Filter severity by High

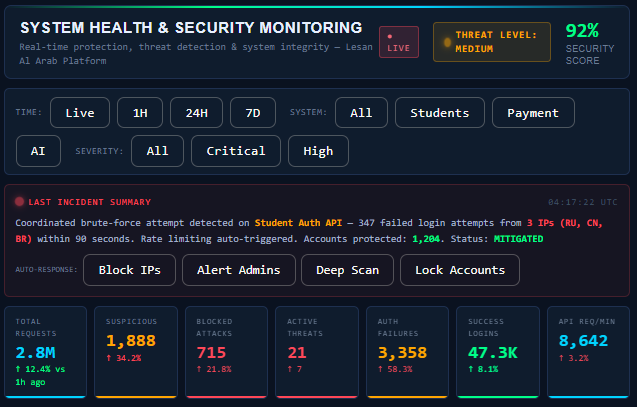click(x=318, y=151)
